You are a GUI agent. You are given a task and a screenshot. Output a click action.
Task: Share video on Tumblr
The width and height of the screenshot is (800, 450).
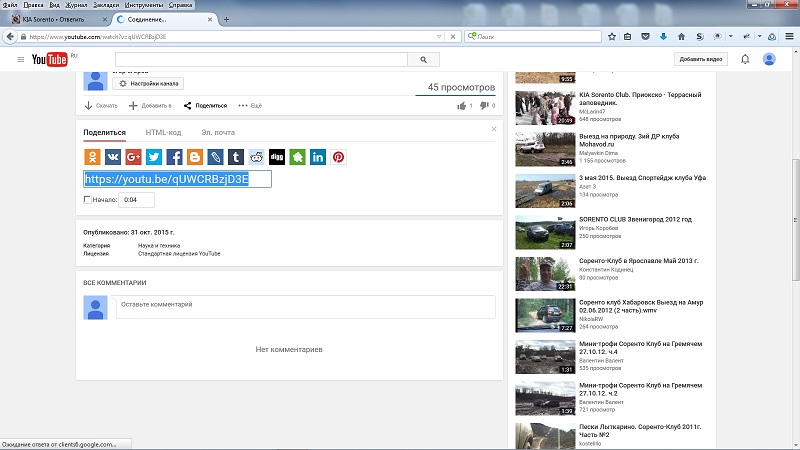(x=235, y=157)
